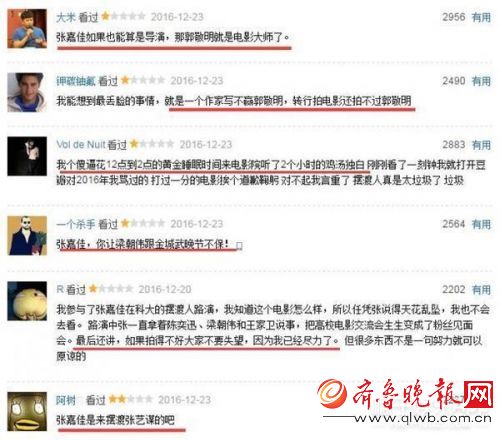This screenshot has height=441, width=500.
Task: Click Vol de Nuit's dark avatar image
Action: click(27, 156)
